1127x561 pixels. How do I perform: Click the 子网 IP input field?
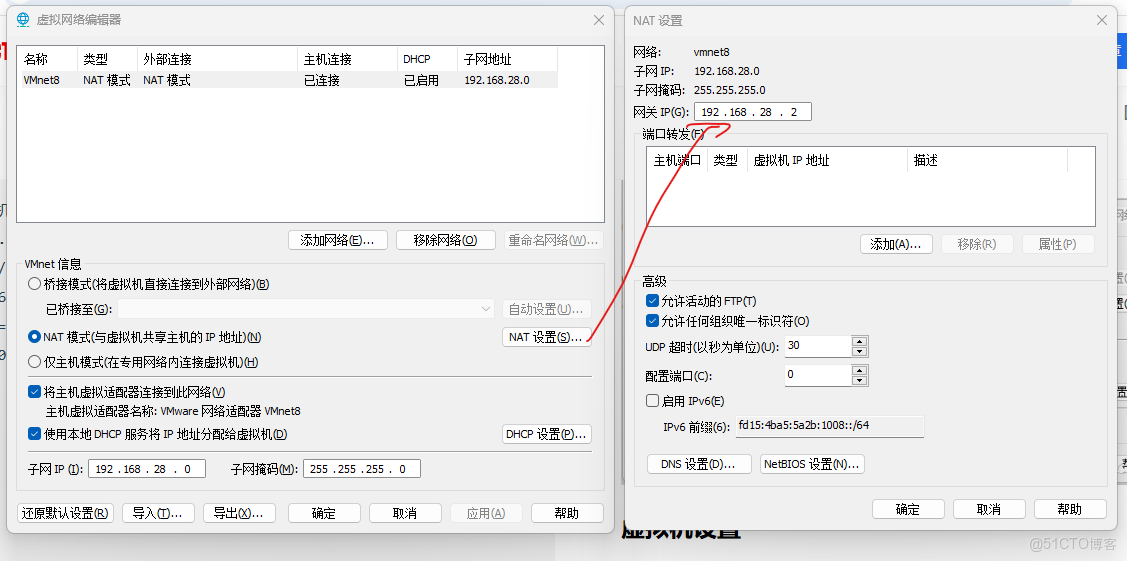[x=147, y=468]
